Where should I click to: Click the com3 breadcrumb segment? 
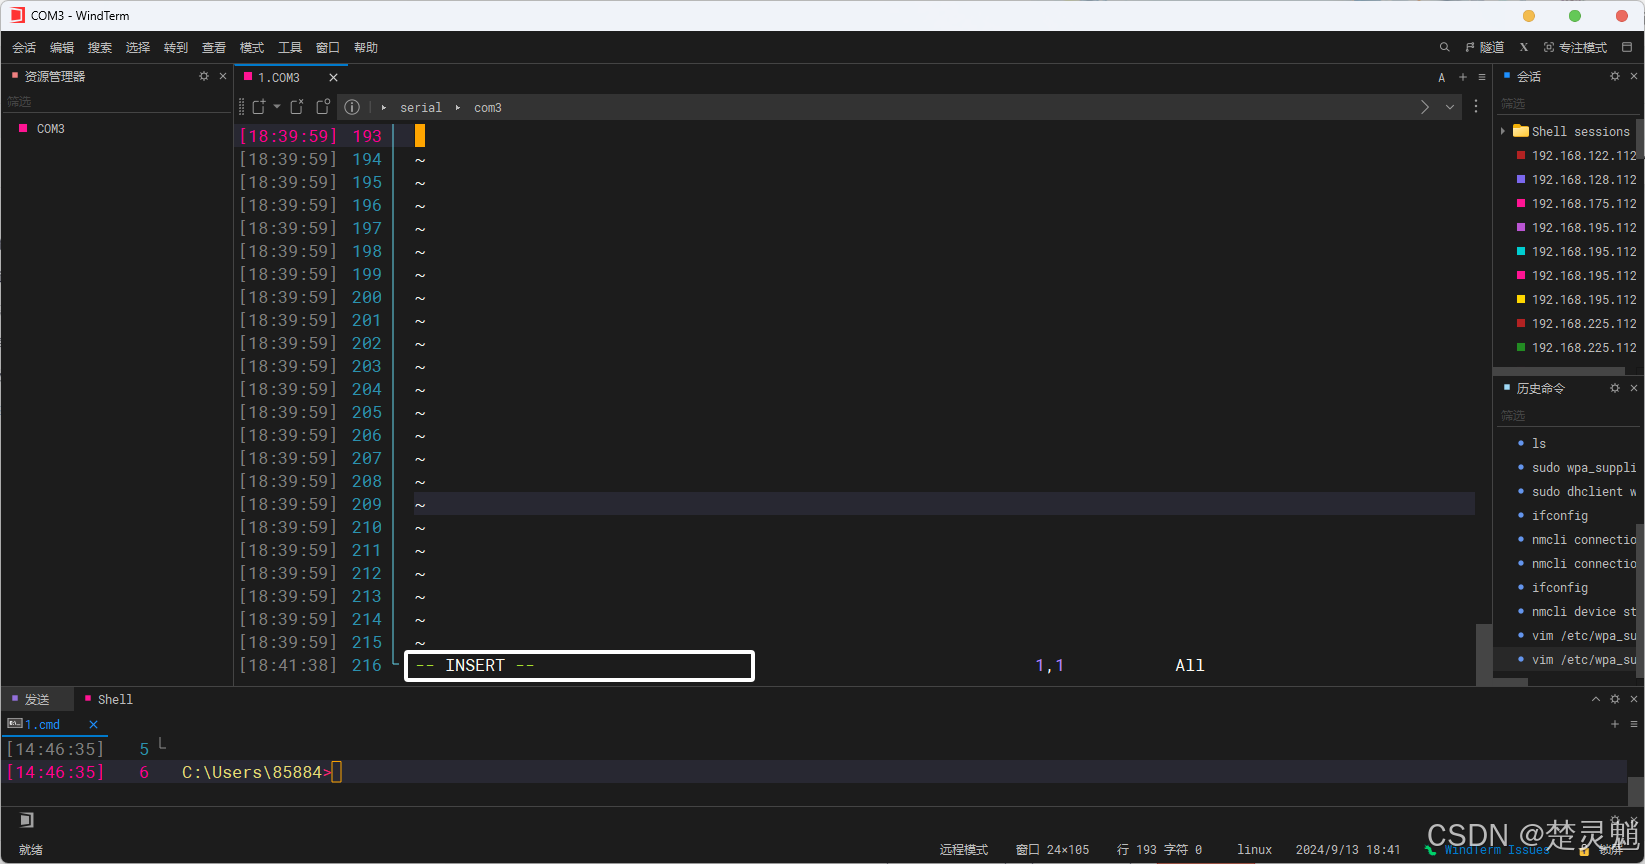(x=488, y=107)
